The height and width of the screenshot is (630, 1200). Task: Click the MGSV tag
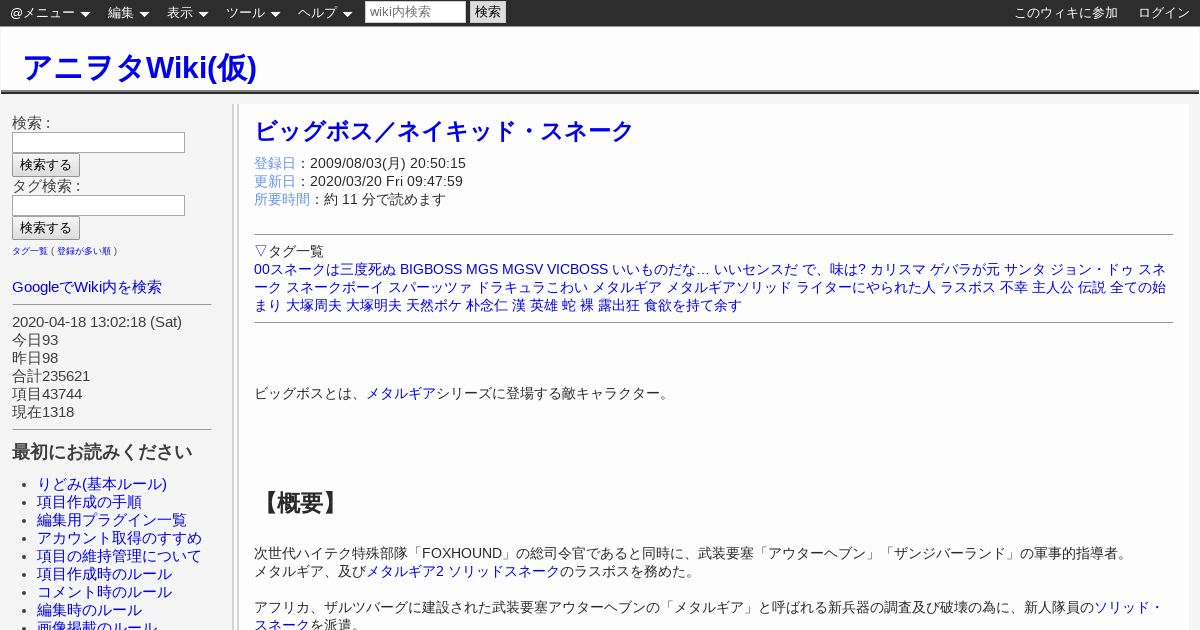pos(522,269)
